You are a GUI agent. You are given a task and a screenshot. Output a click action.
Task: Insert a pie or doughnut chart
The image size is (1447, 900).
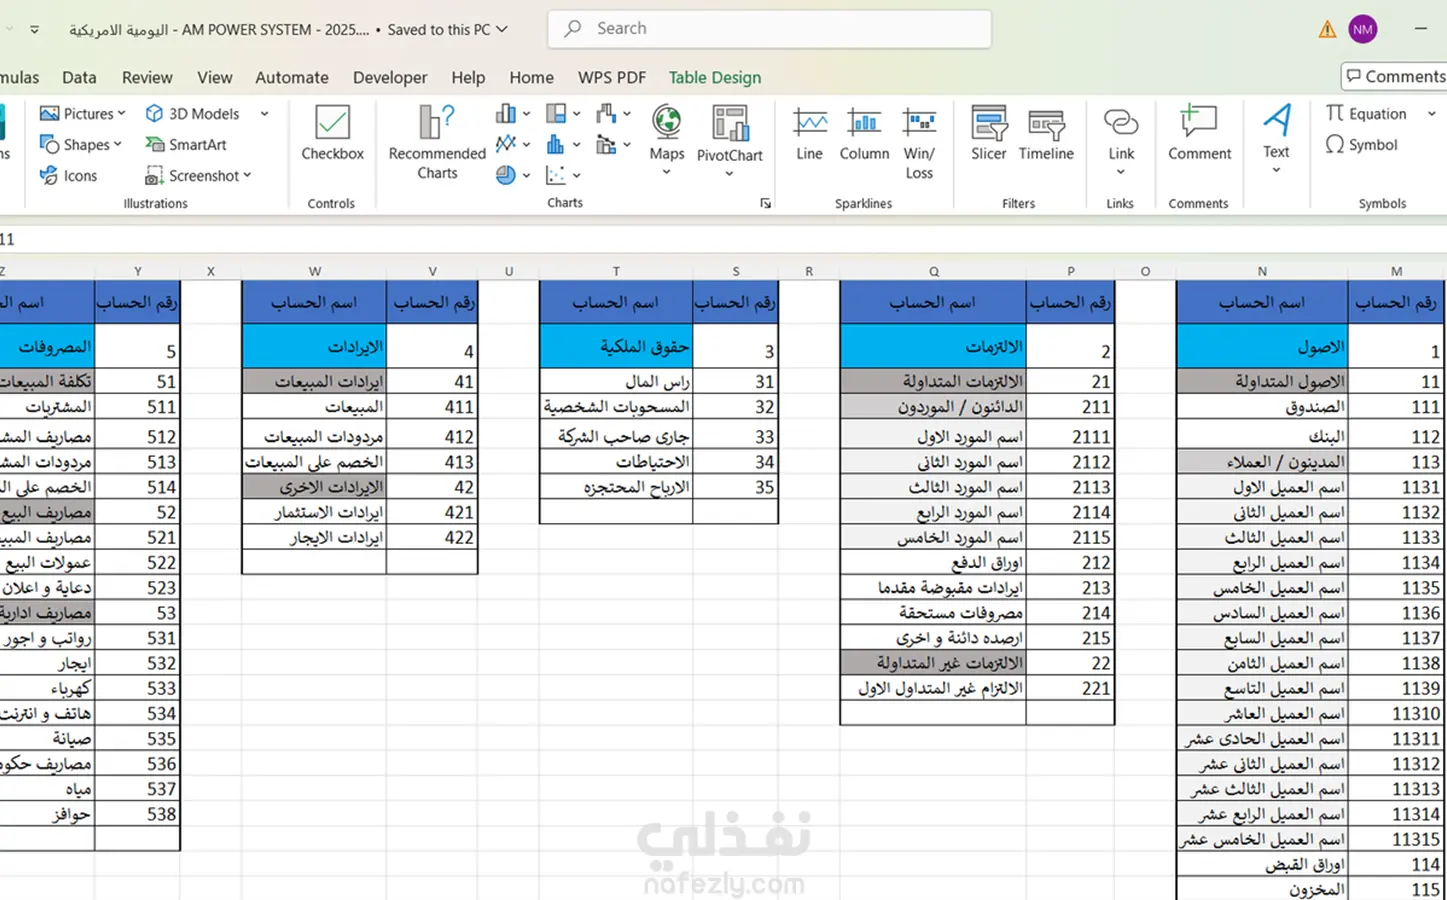pyautogui.click(x=506, y=175)
